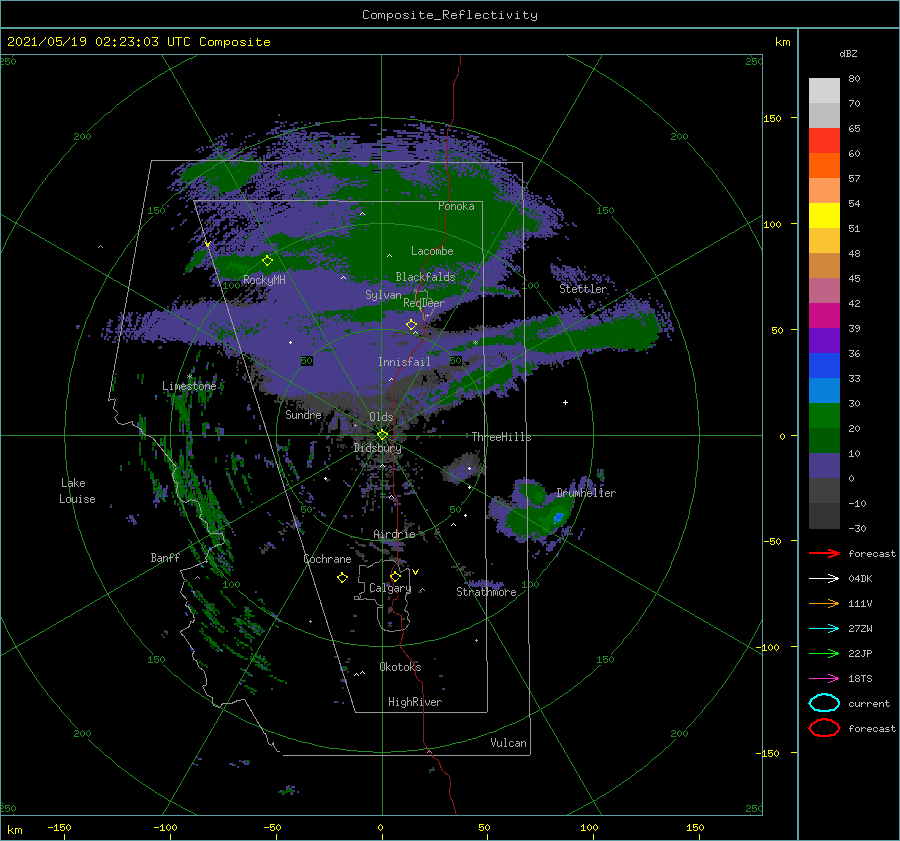Click the Blackfalds city label

coord(425,277)
